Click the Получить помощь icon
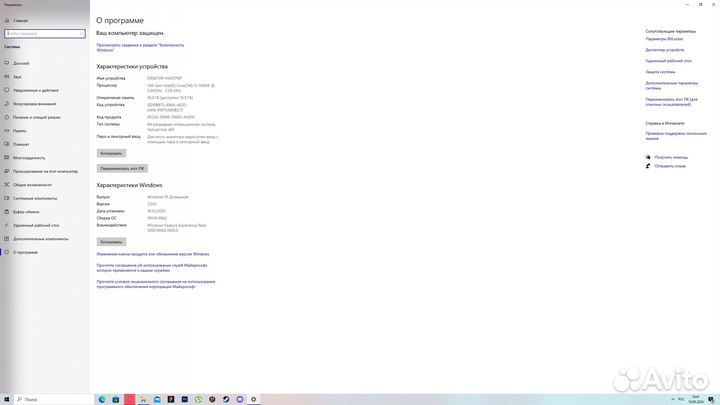 click(648, 158)
